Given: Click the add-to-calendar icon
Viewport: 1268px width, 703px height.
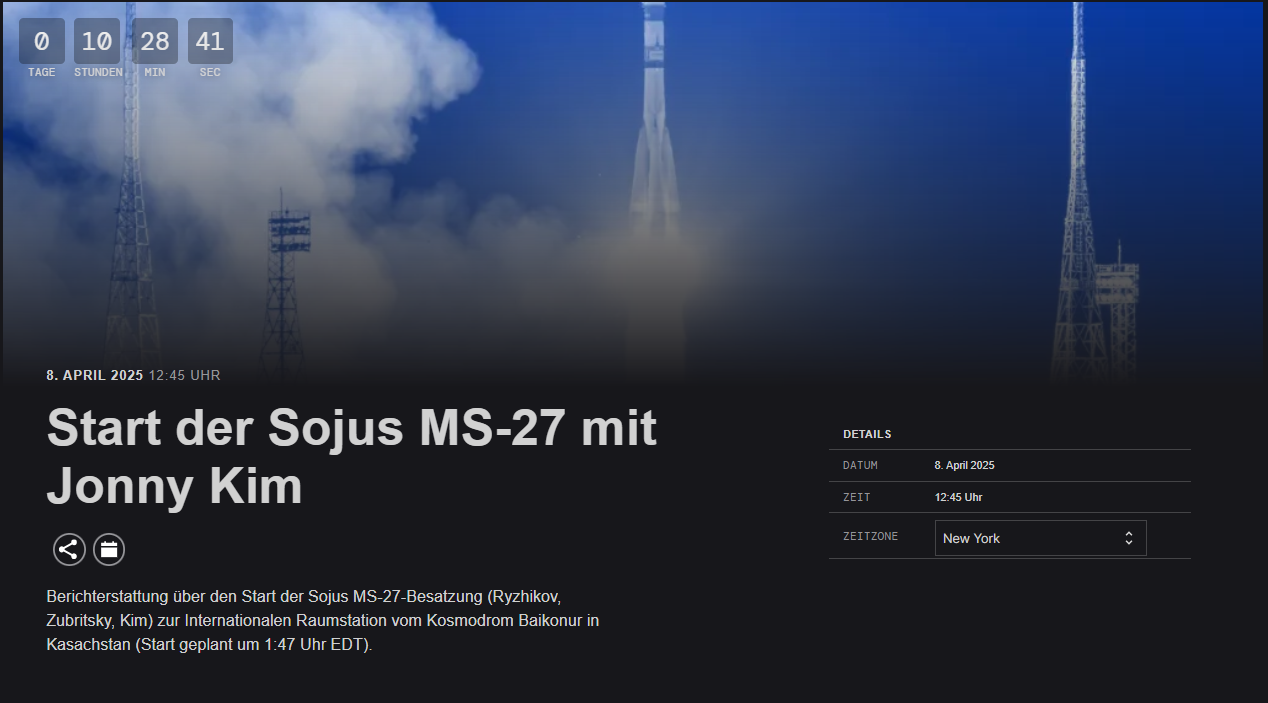Looking at the screenshot, I should click(109, 549).
